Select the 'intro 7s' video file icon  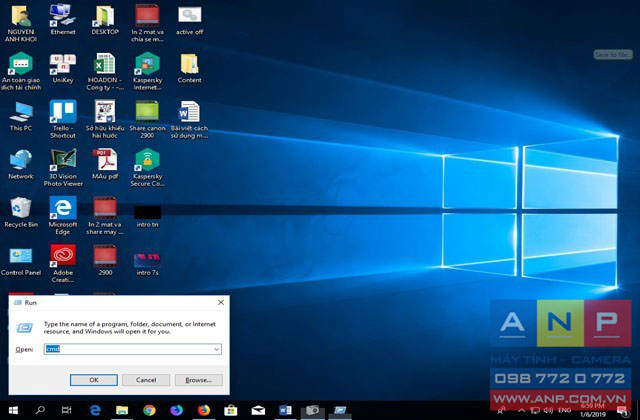147,264
